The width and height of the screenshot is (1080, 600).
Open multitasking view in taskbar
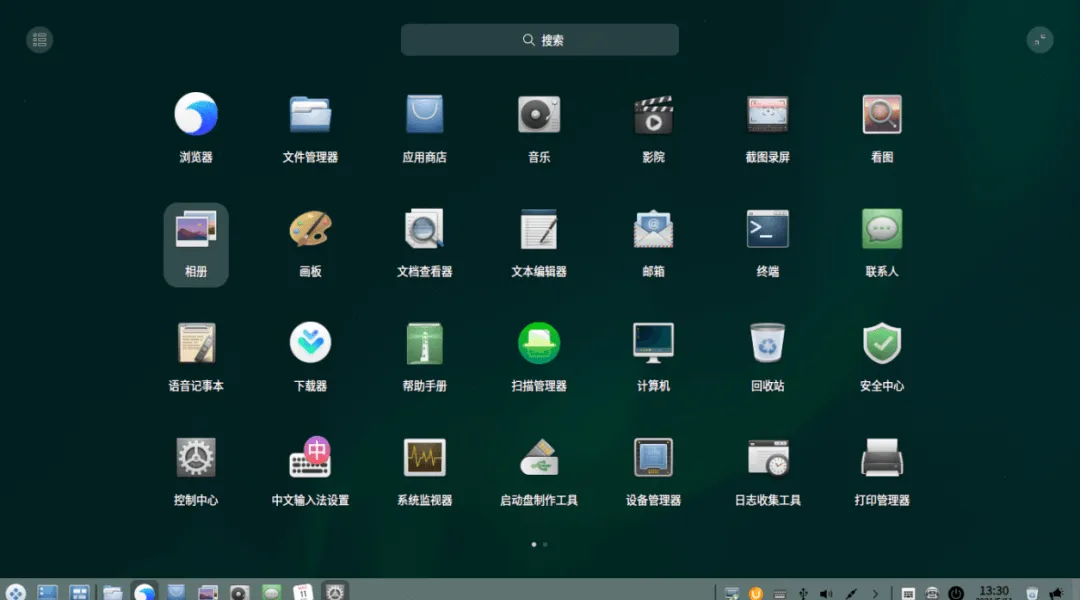79,592
